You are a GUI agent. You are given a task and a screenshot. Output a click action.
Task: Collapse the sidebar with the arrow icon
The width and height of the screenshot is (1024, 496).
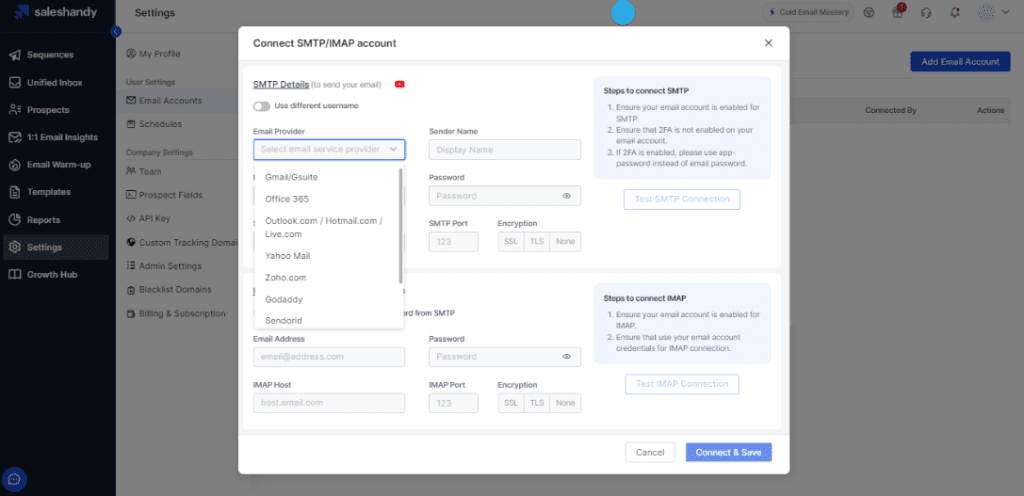[x=116, y=31]
